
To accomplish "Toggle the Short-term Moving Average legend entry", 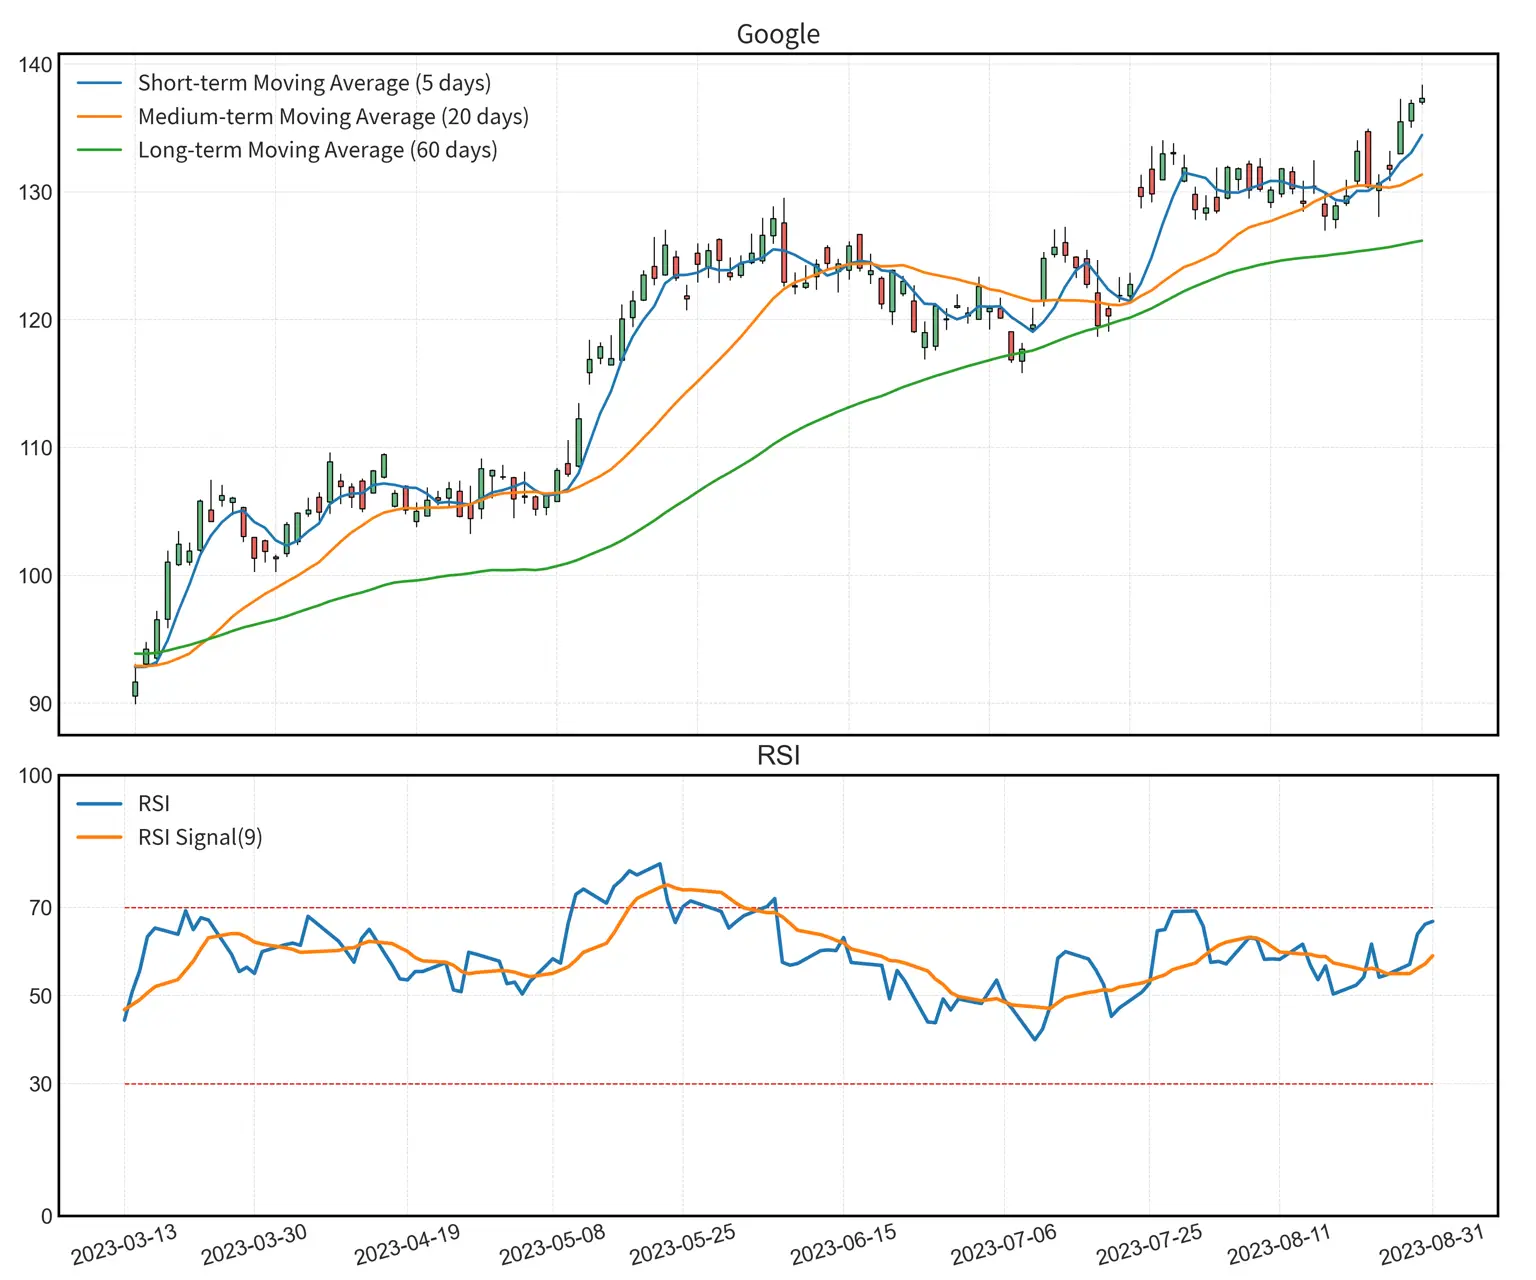I will point(316,83).
